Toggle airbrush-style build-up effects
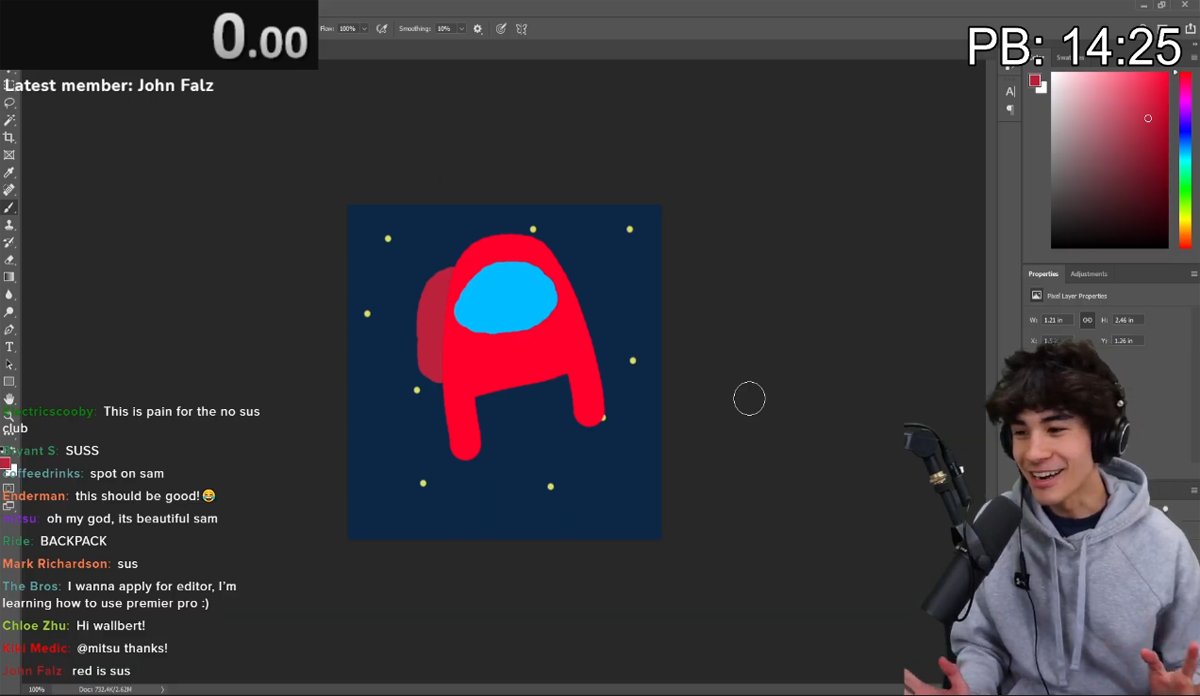Image resolution: width=1200 pixels, height=696 pixels. tap(382, 29)
